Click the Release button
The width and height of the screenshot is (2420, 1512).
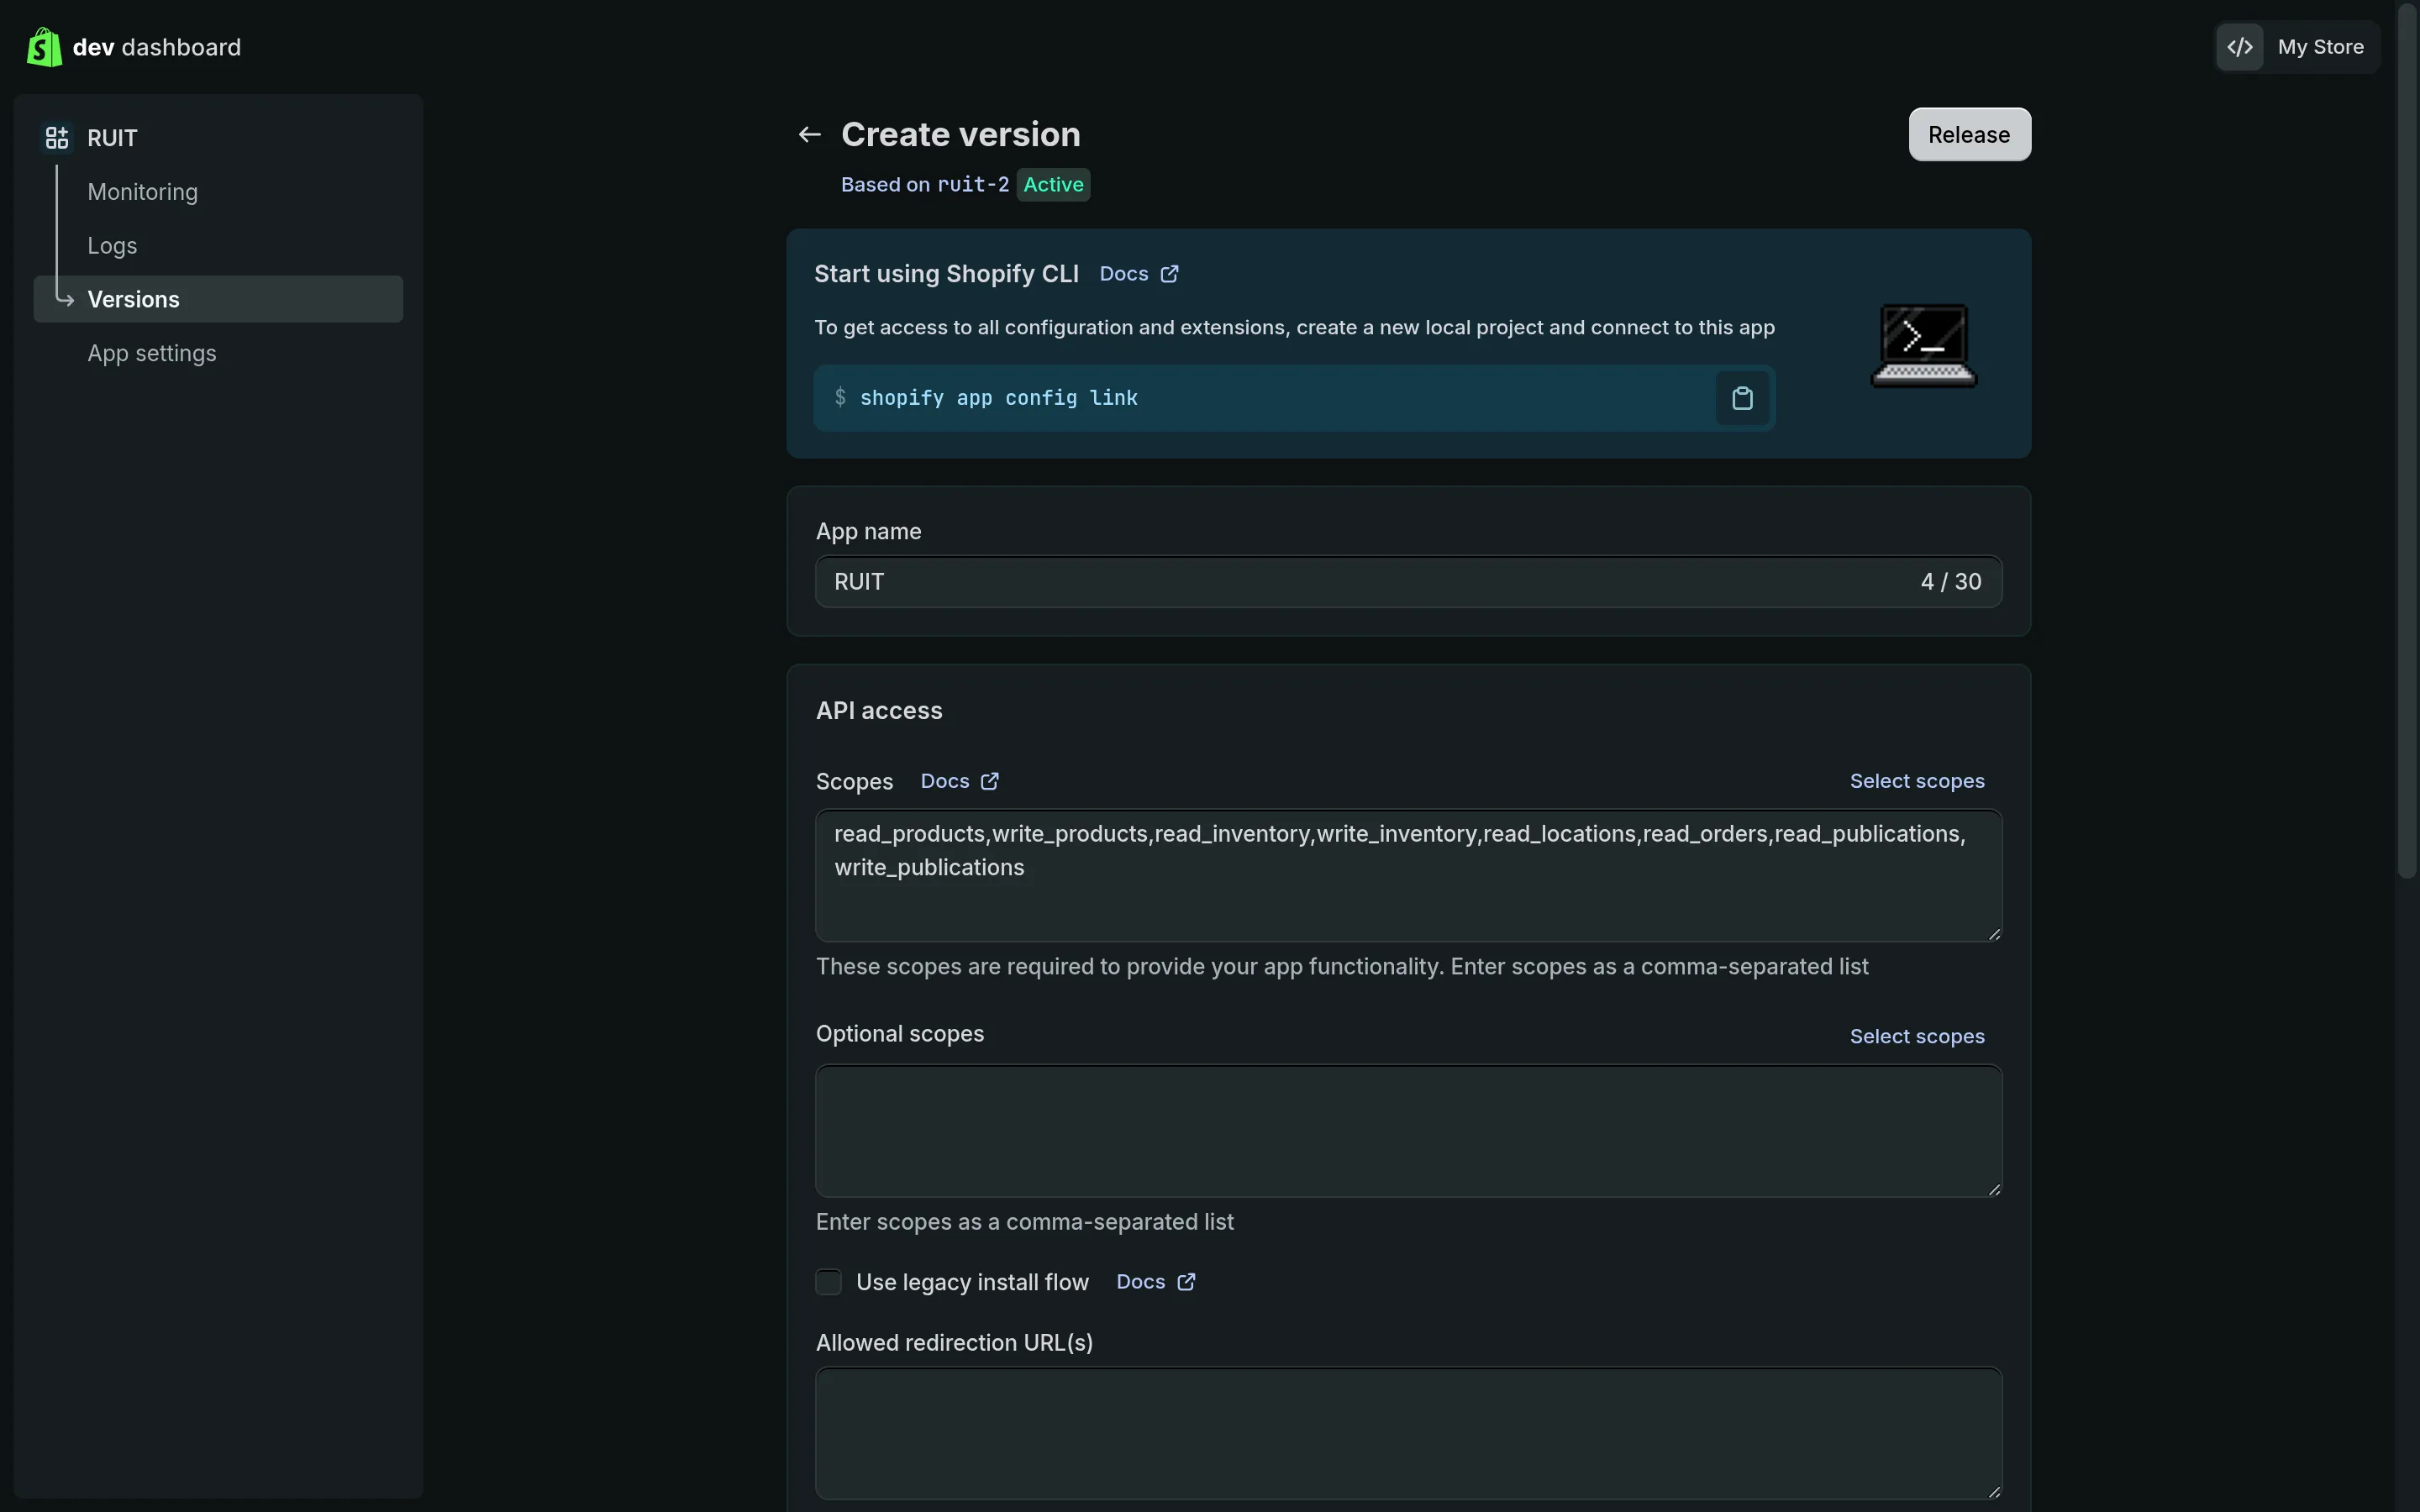click(x=1969, y=134)
